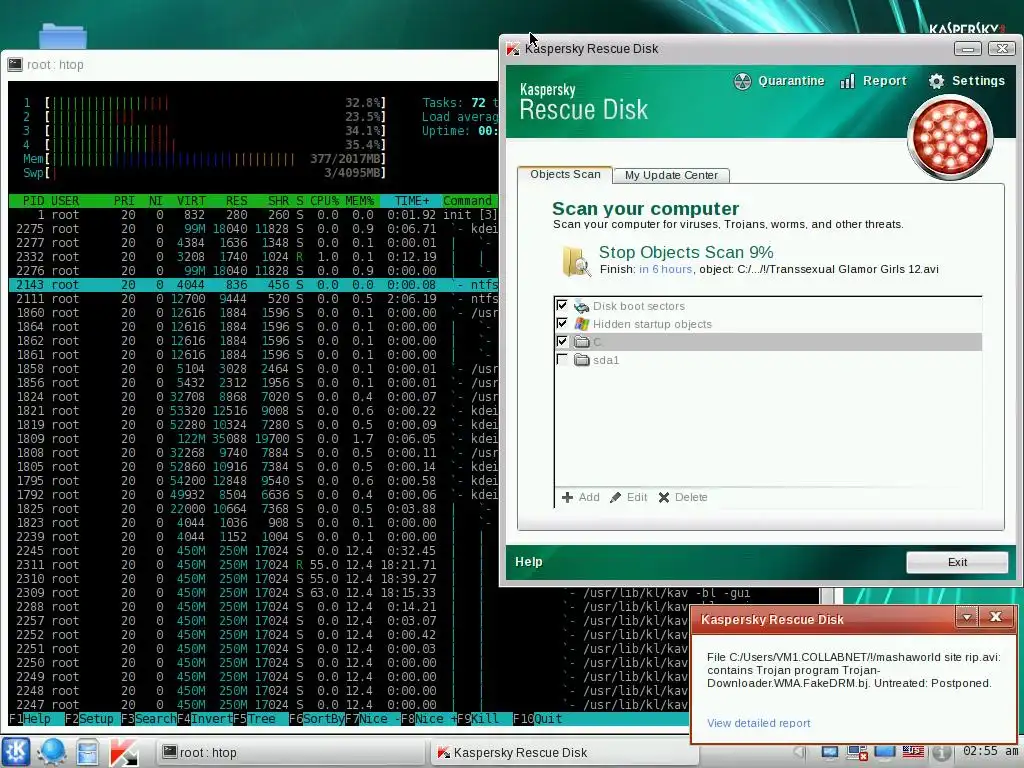1024x768 pixels.
Task: Click F2 Setup in htop
Action: (x=89, y=718)
